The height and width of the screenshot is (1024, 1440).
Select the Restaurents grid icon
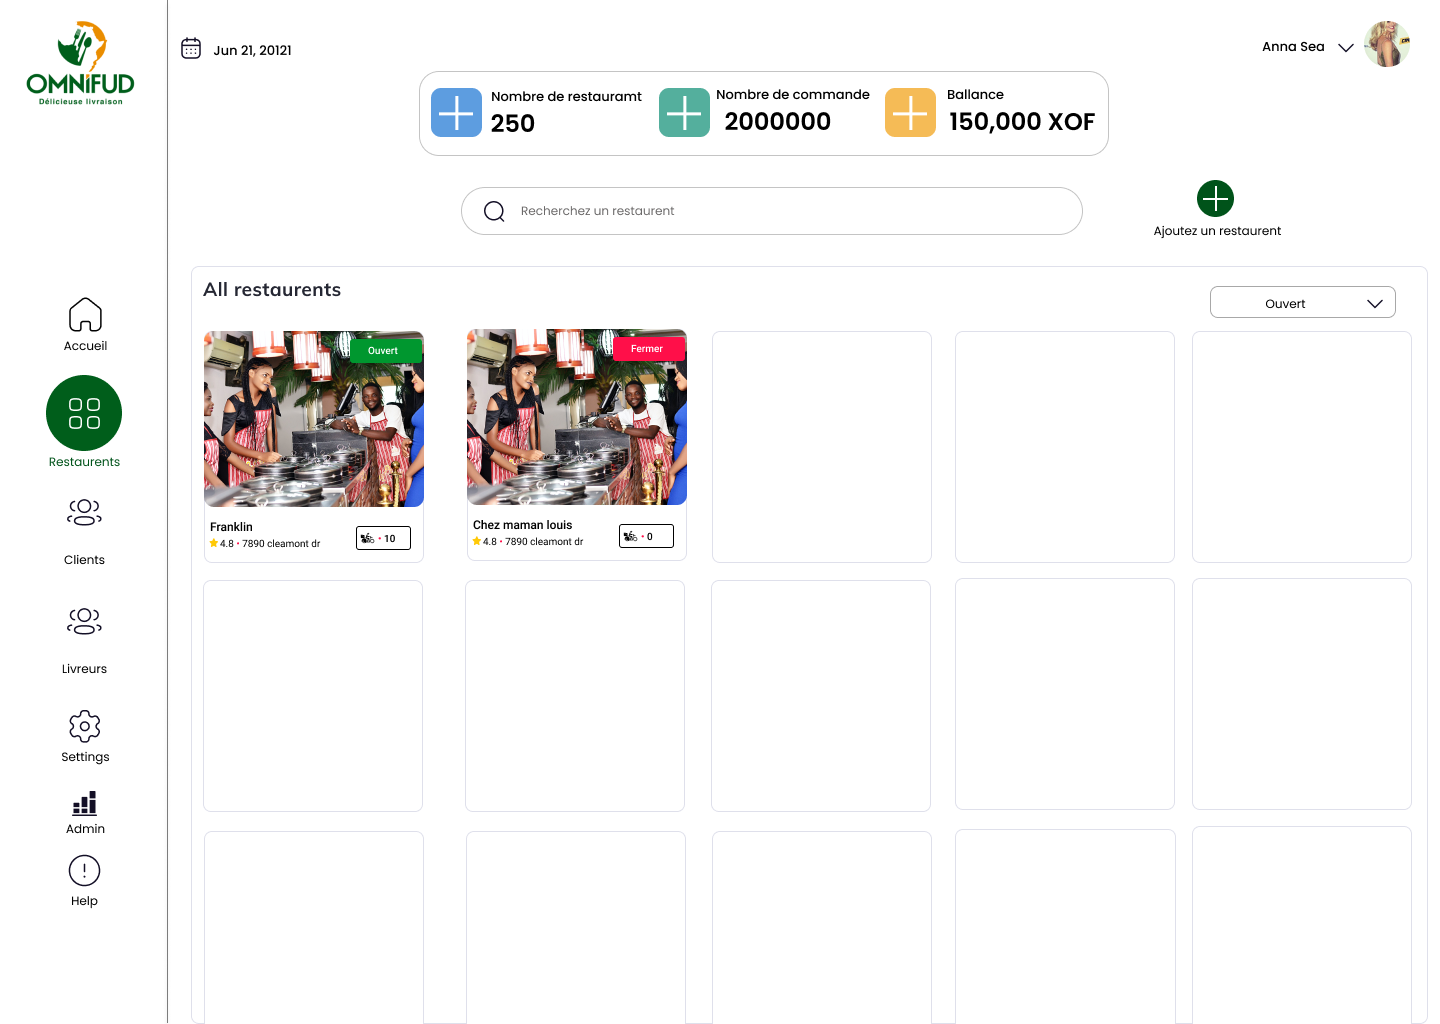click(x=84, y=413)
